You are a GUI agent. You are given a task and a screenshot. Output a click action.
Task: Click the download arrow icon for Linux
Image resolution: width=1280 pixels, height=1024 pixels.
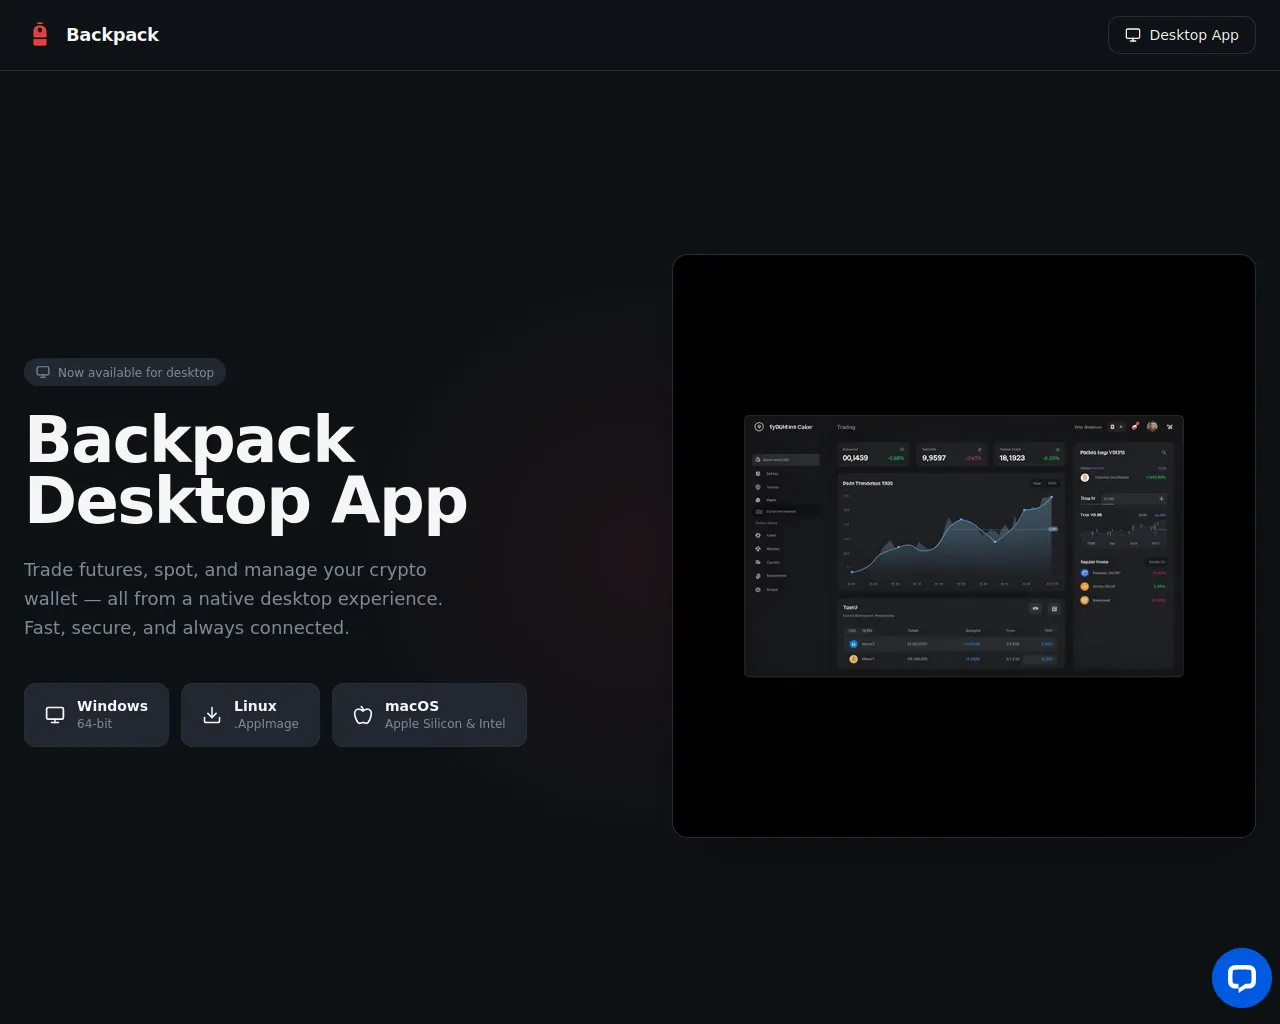coord(212,715)
